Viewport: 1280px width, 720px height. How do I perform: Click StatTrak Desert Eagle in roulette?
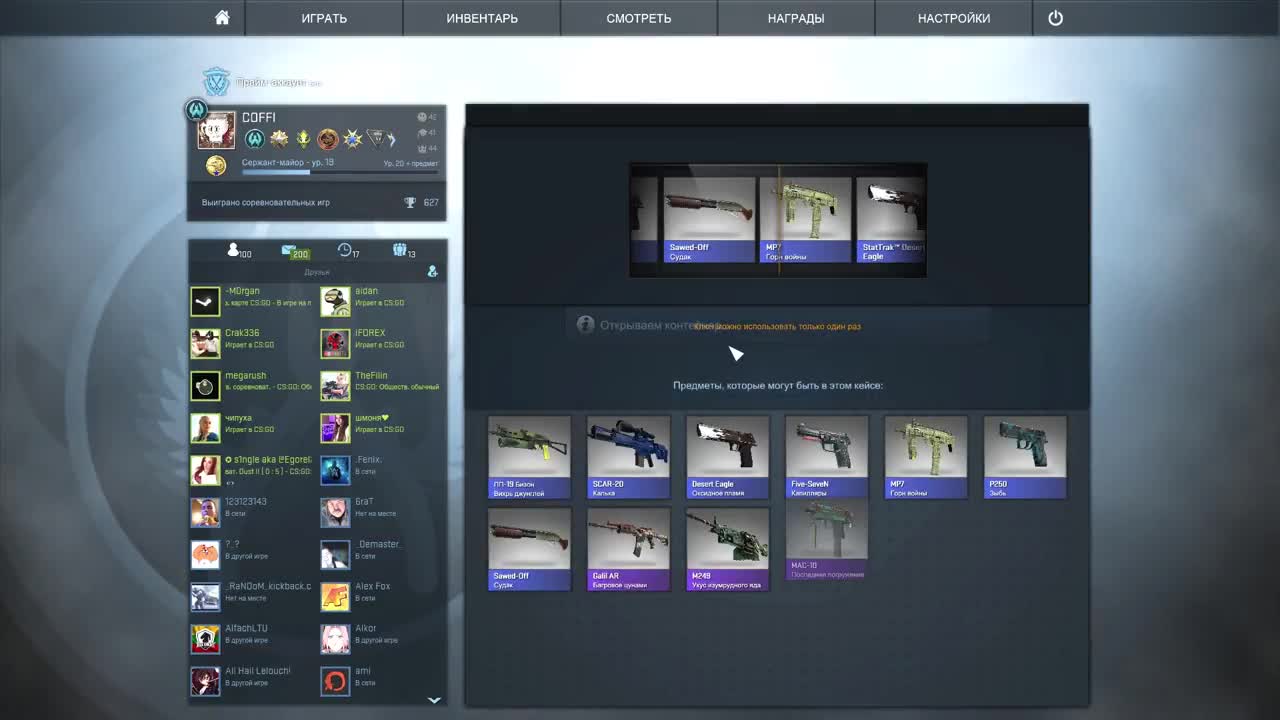tap(892, 220)
